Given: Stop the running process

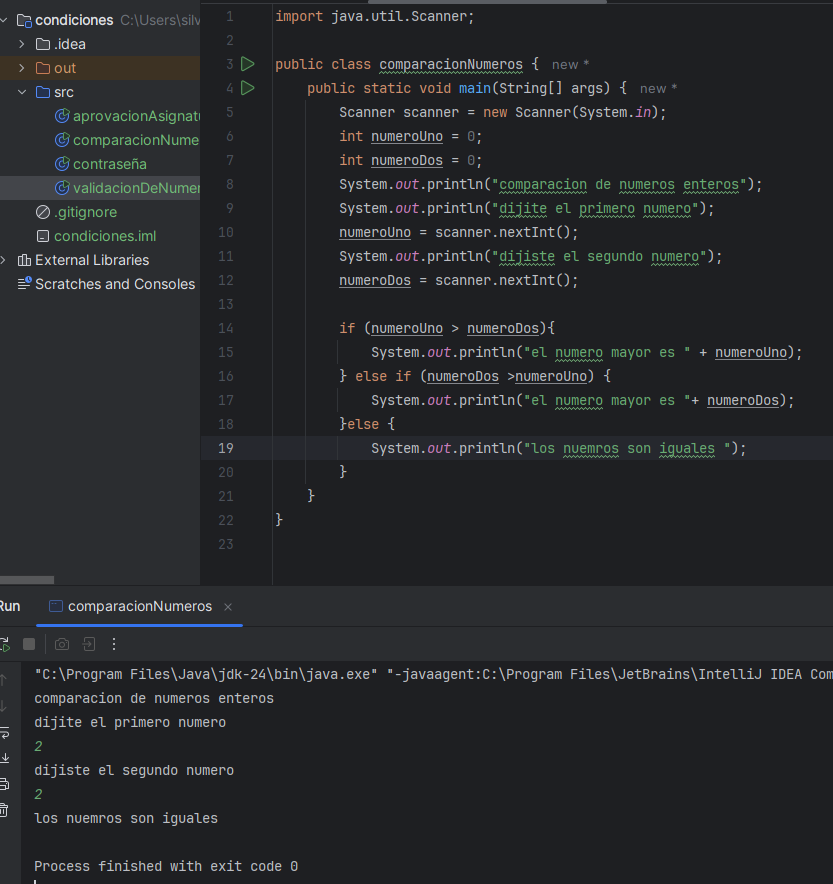Looking at the screenshot, I should coord(29,644).
